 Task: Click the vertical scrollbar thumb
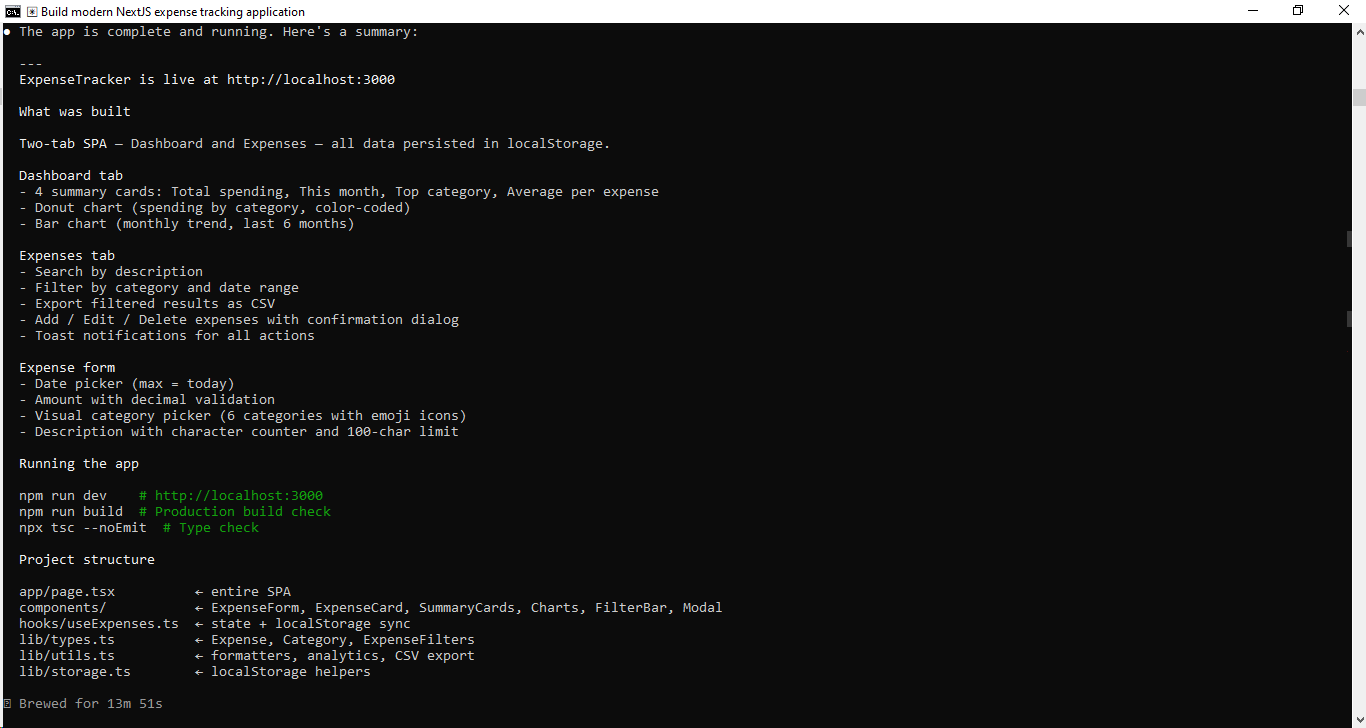click(1358, 97)
